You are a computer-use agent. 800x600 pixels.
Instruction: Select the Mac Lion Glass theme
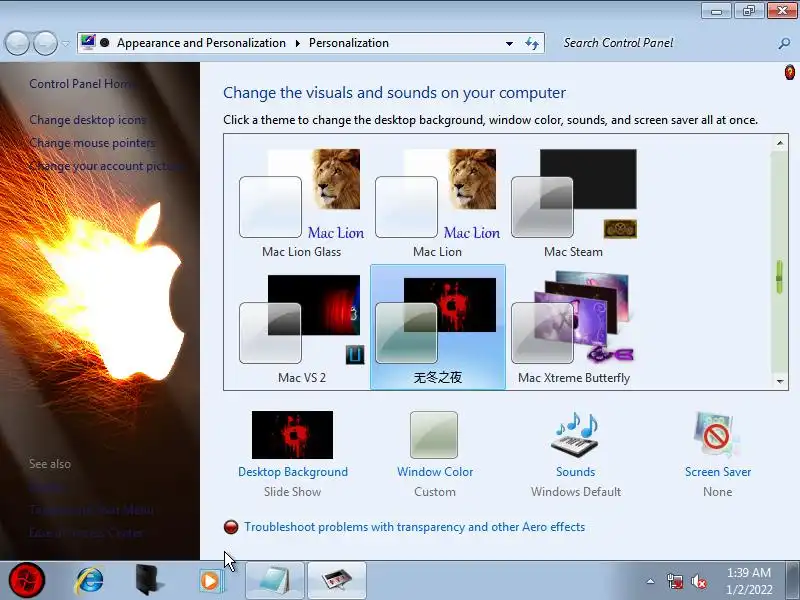[302, 203]
